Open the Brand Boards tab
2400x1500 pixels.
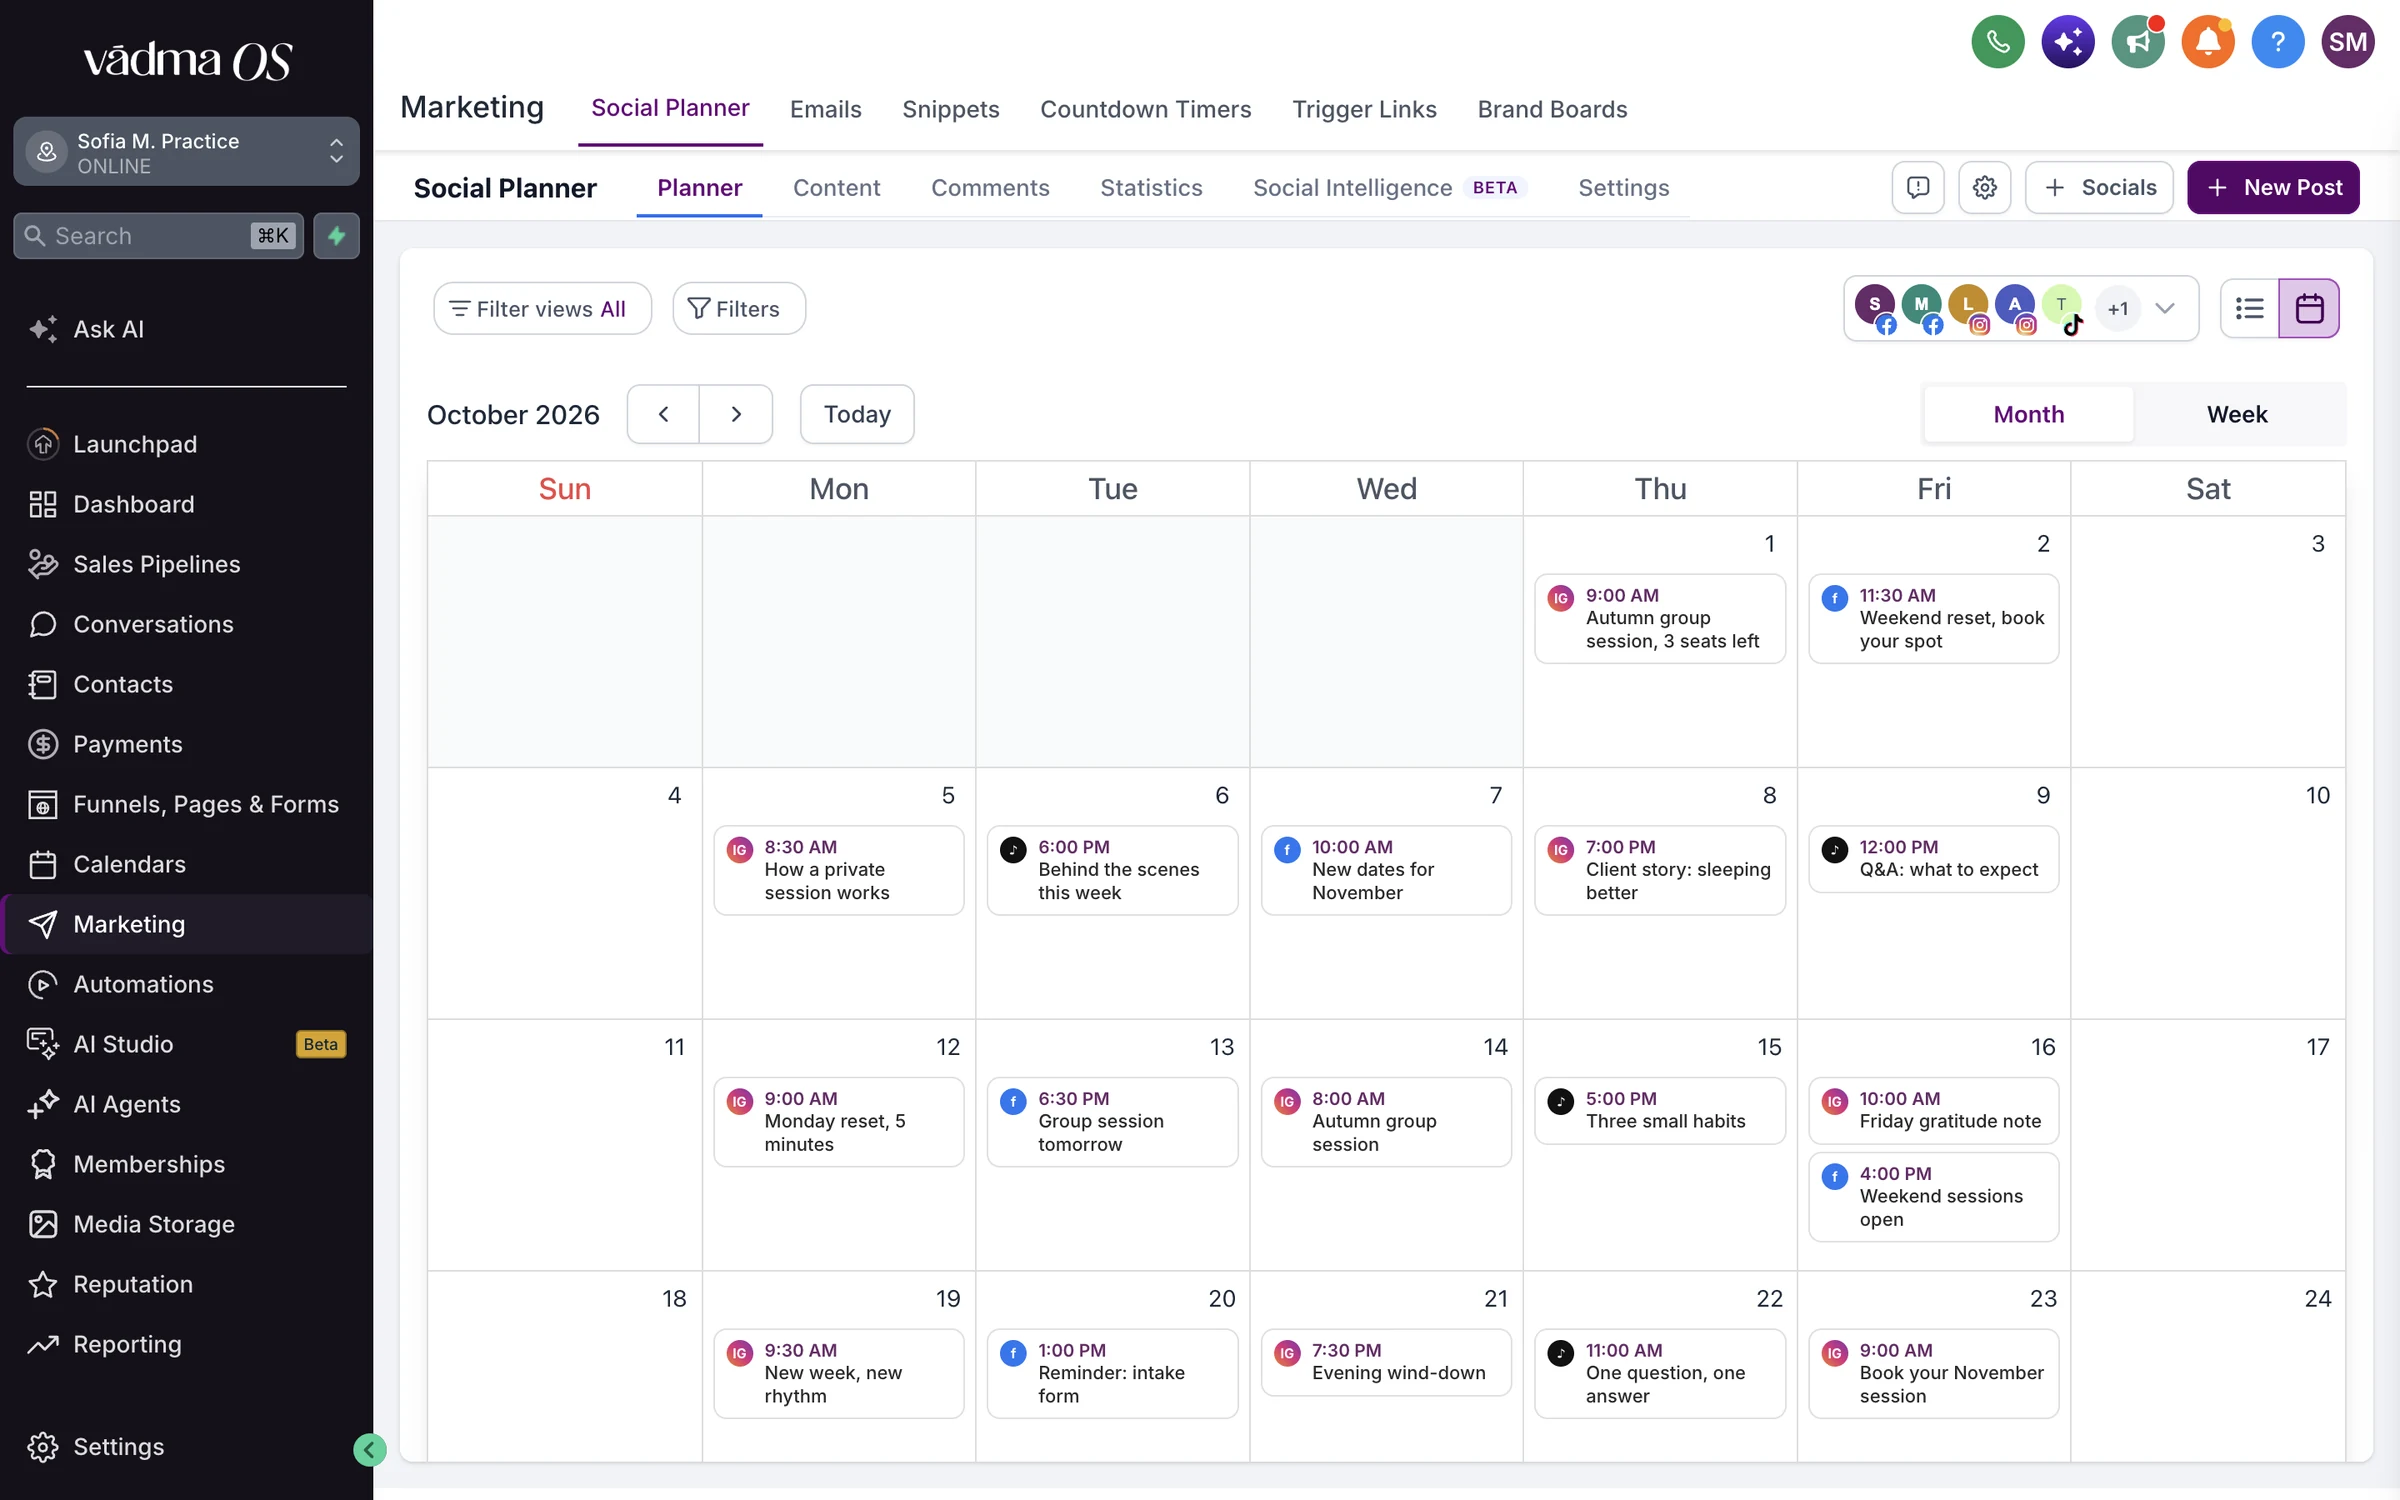click(x=1552, y=109)
